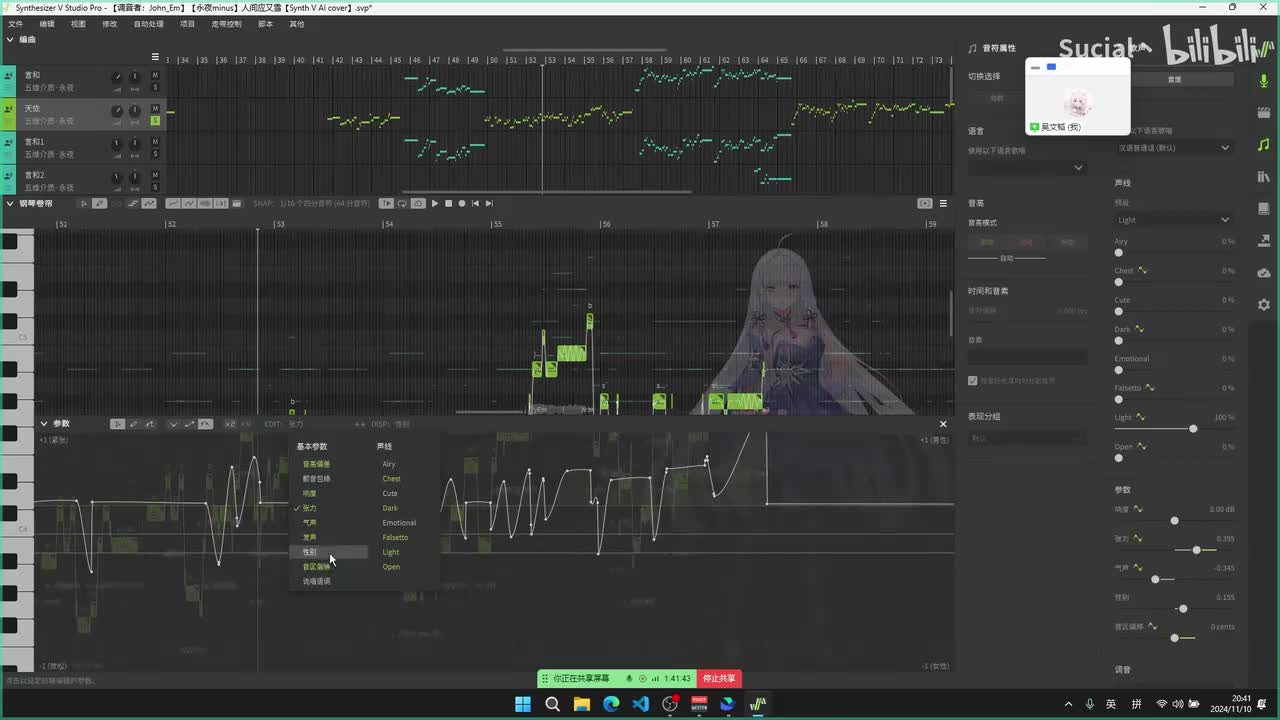Open the library panel in sidebar
The image size is (1280, 720).
[x=1264, y=177]
